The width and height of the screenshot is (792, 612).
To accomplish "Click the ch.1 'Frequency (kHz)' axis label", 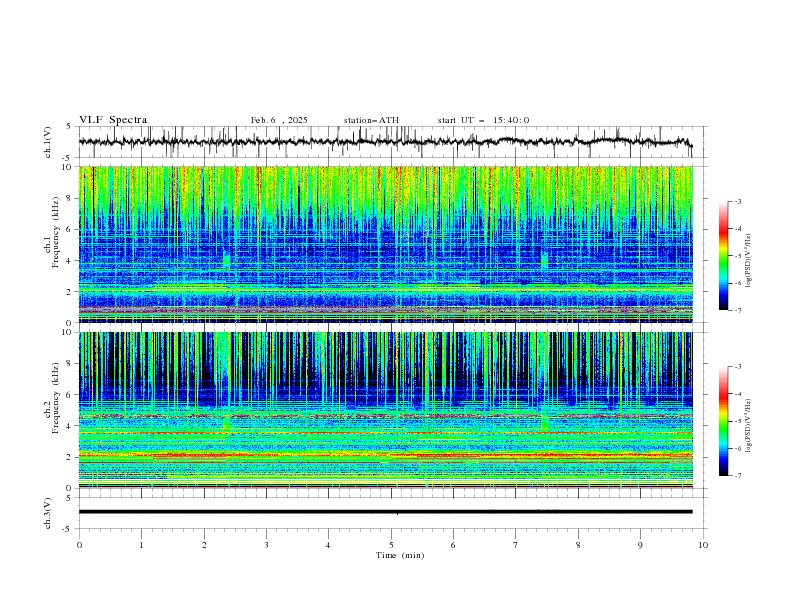I will click(56, 233).
